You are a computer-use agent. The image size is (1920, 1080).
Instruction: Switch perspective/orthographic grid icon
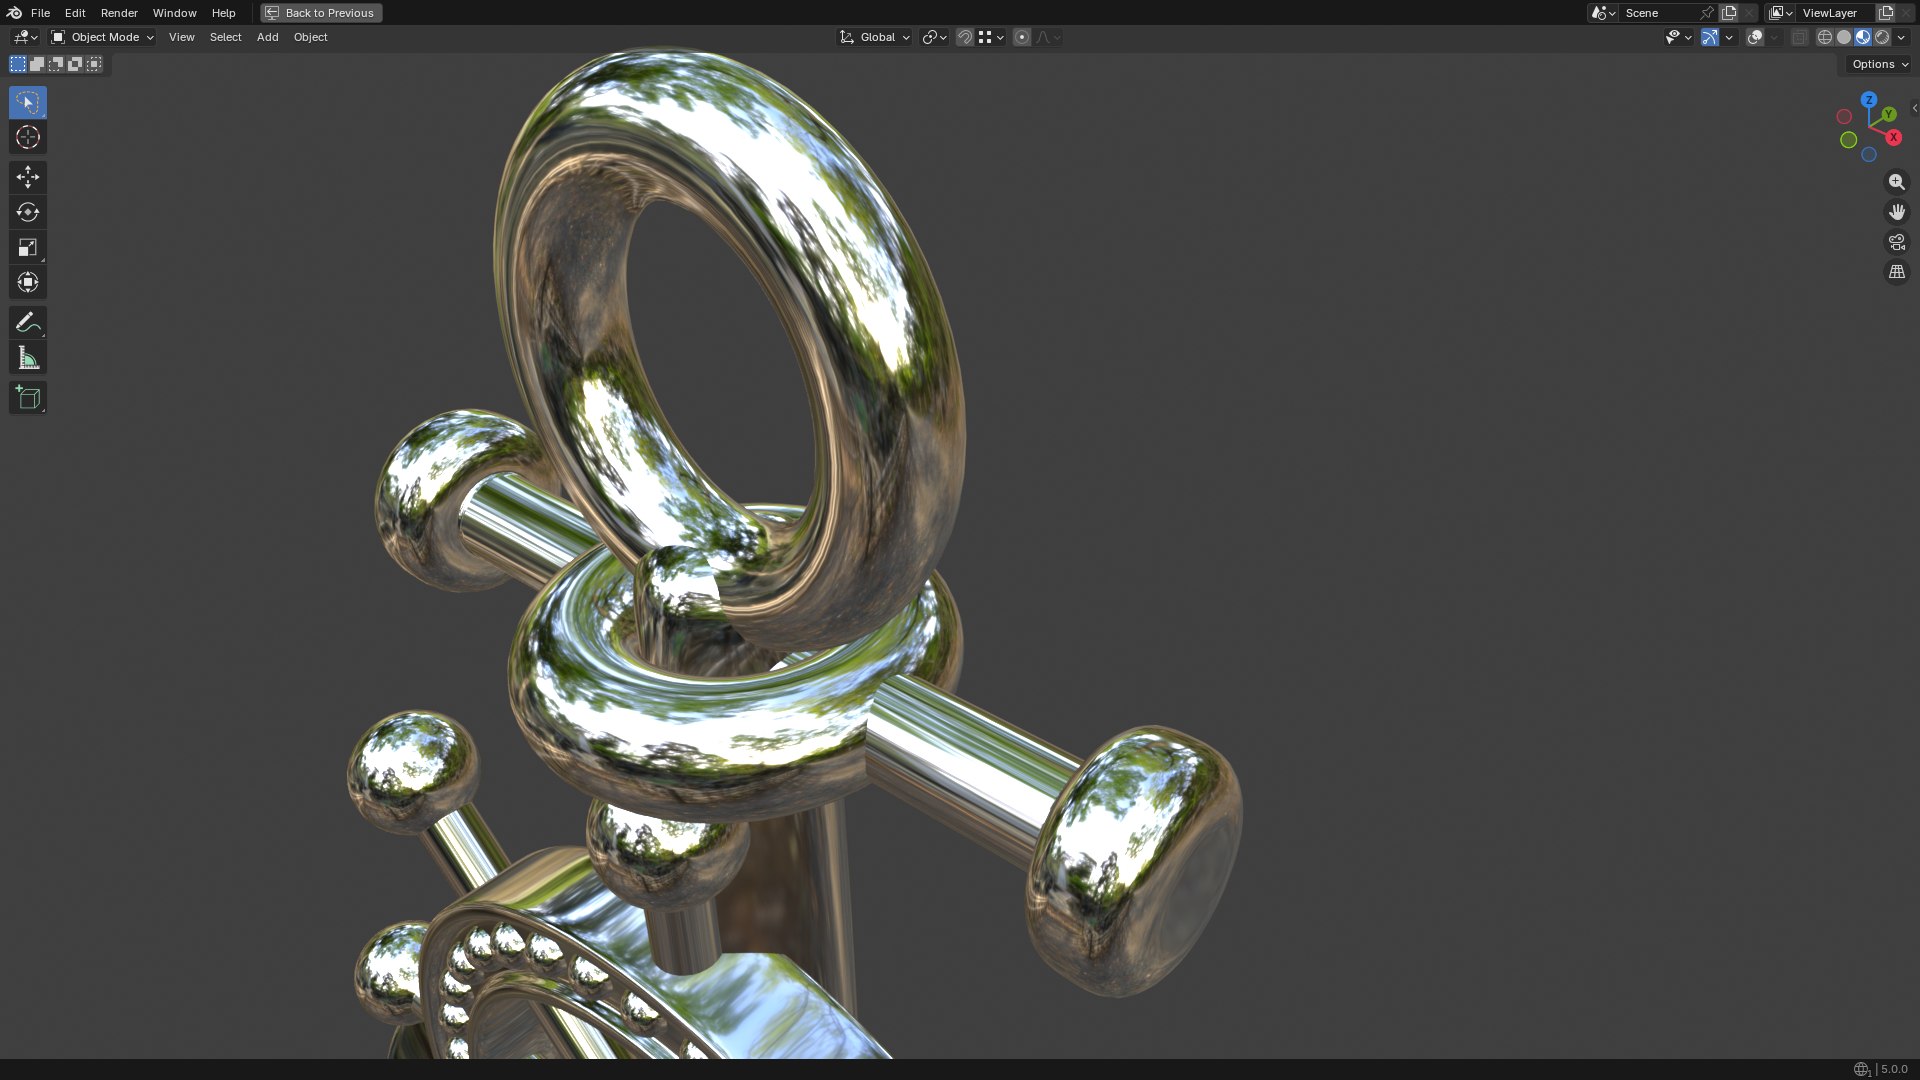click(x=1896, y=272)
